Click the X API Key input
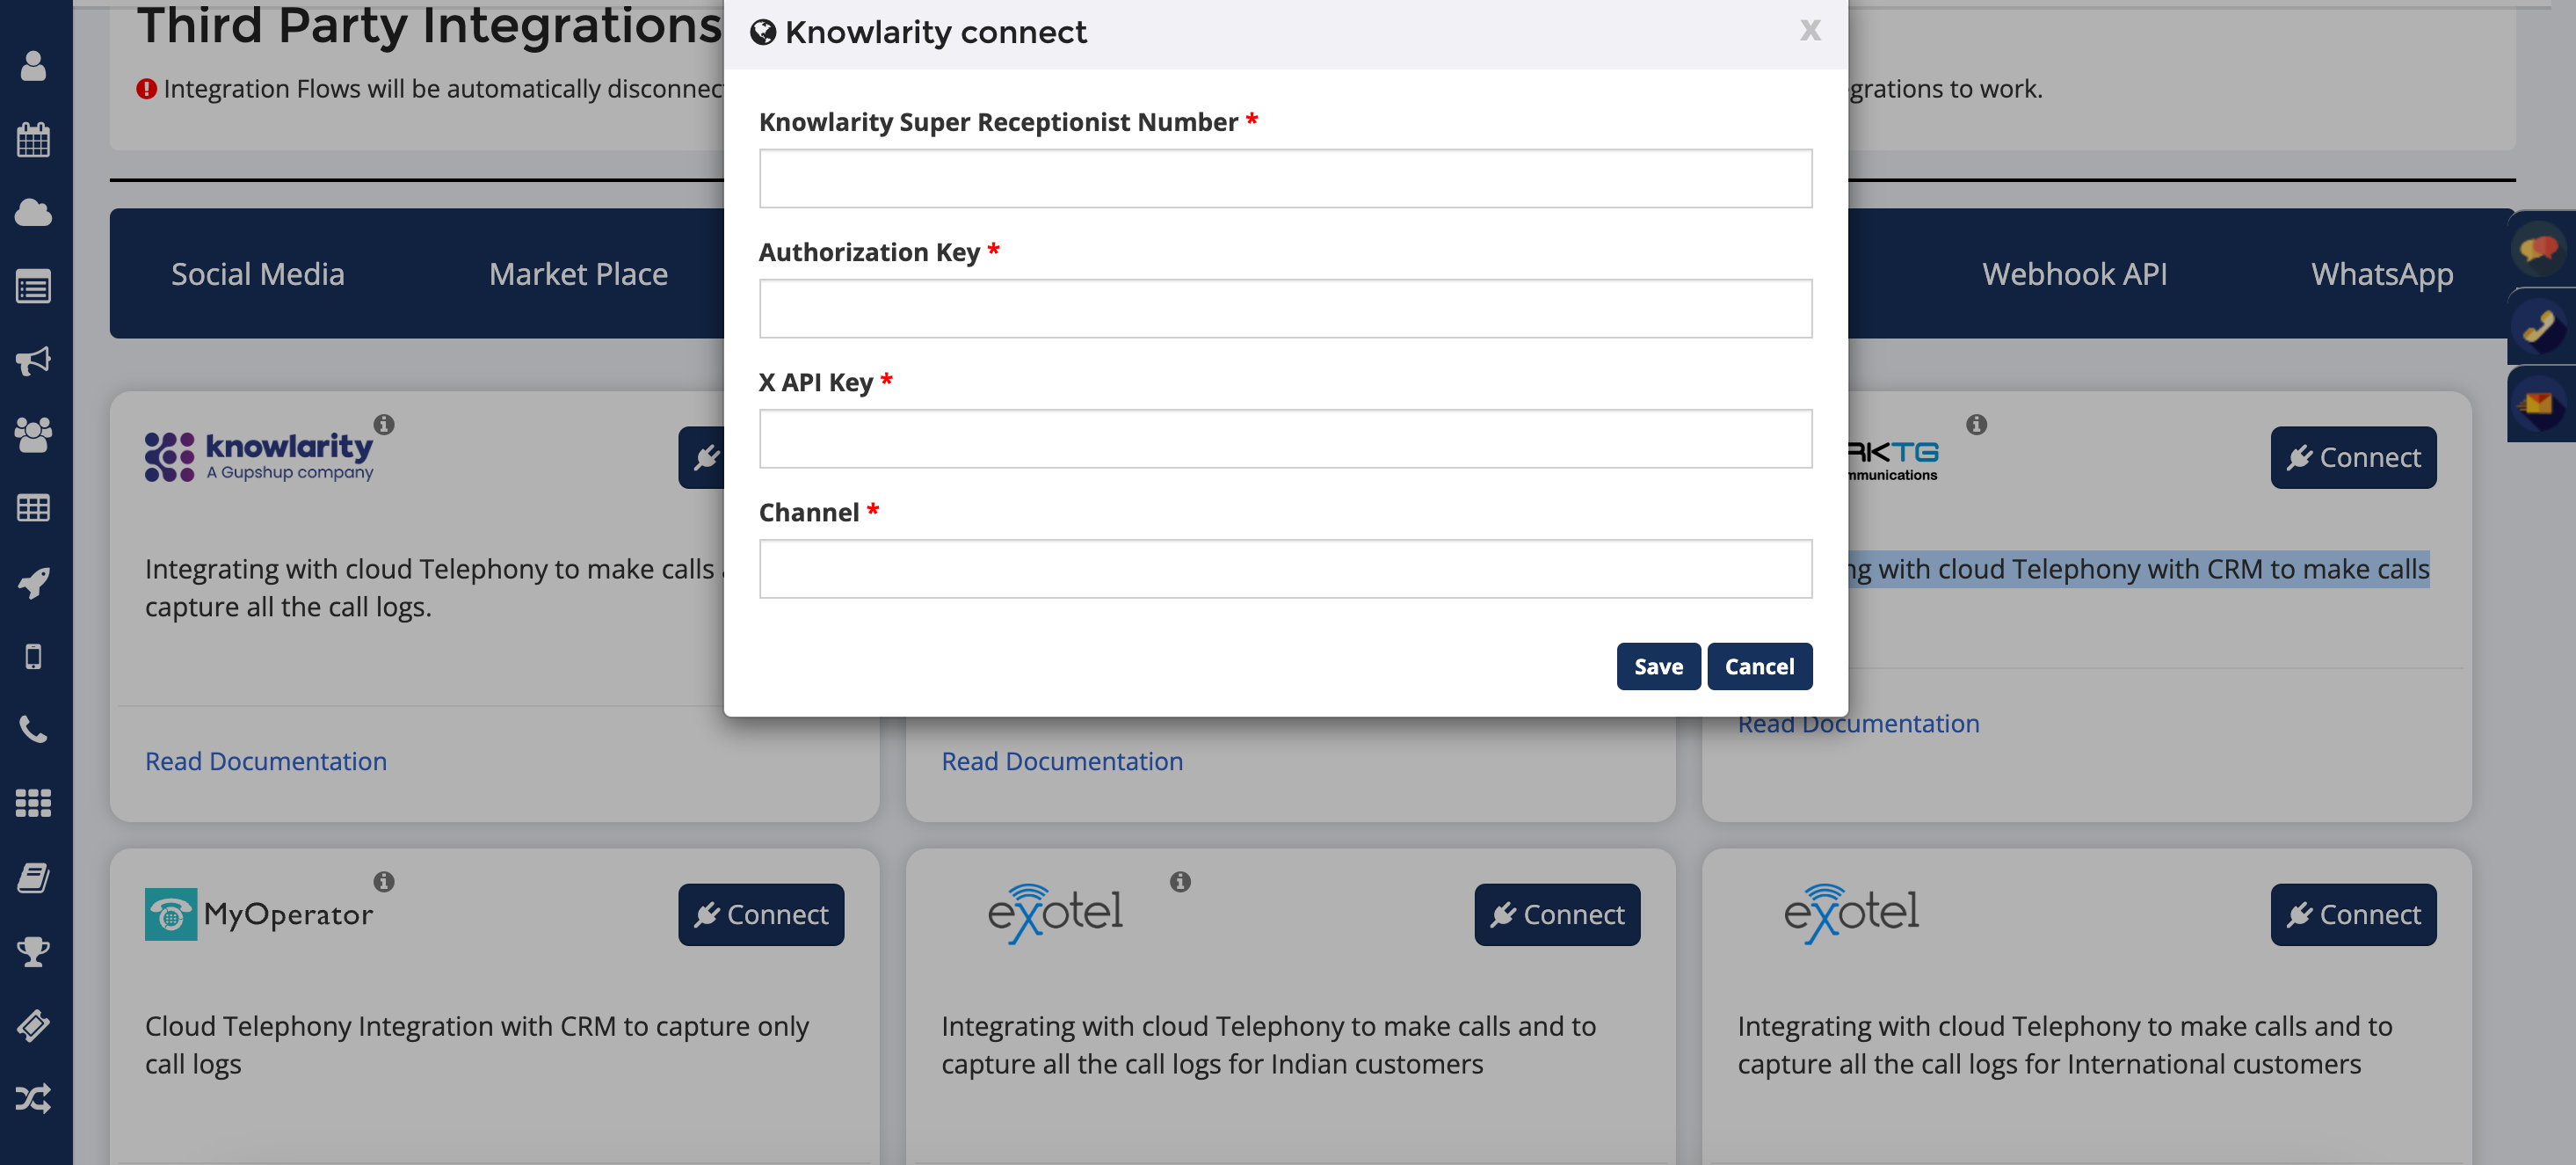This screenshot has width=2576, height=1165. click(1285, 439)
